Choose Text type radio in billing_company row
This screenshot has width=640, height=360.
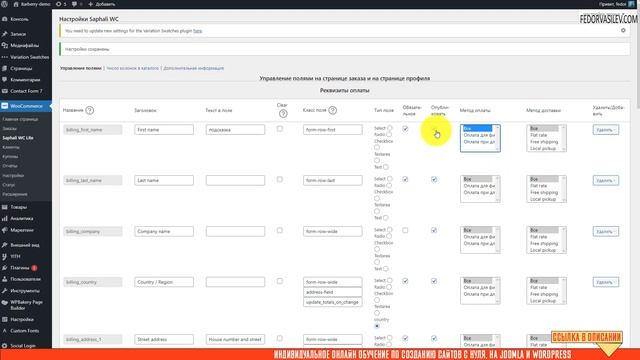click(x=386, y=269)
